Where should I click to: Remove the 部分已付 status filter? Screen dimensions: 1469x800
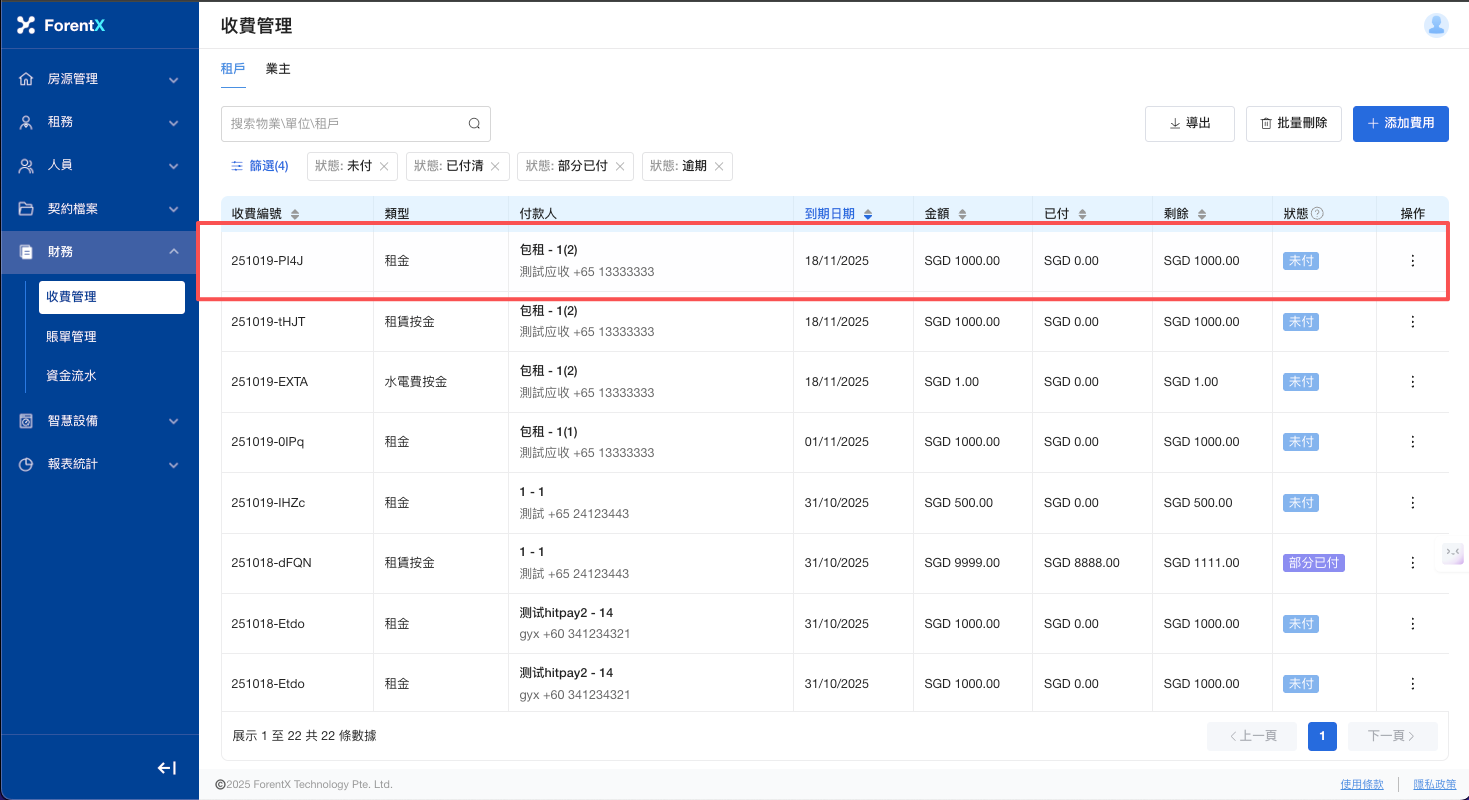pos(619,167)
